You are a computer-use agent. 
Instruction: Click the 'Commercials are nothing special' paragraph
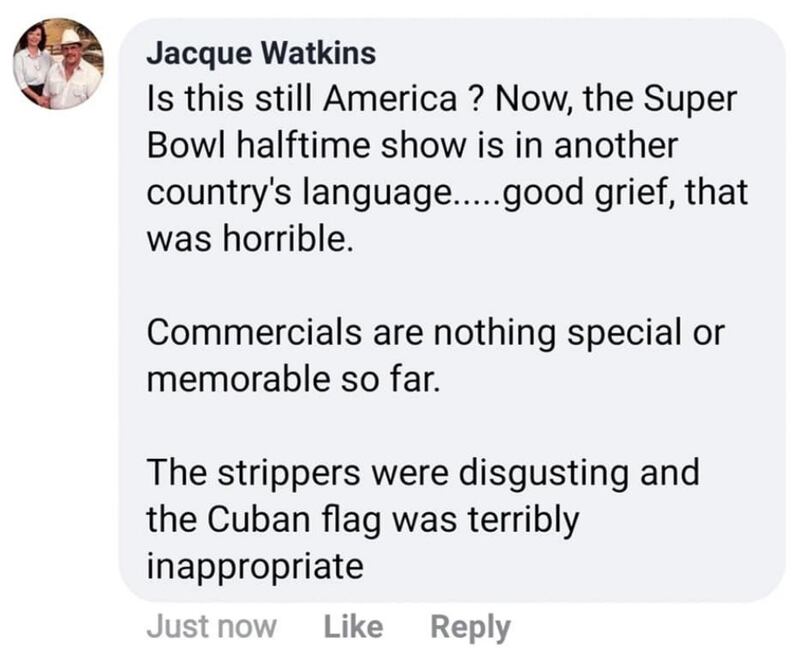pyautogui.click(x=436, y=355)
